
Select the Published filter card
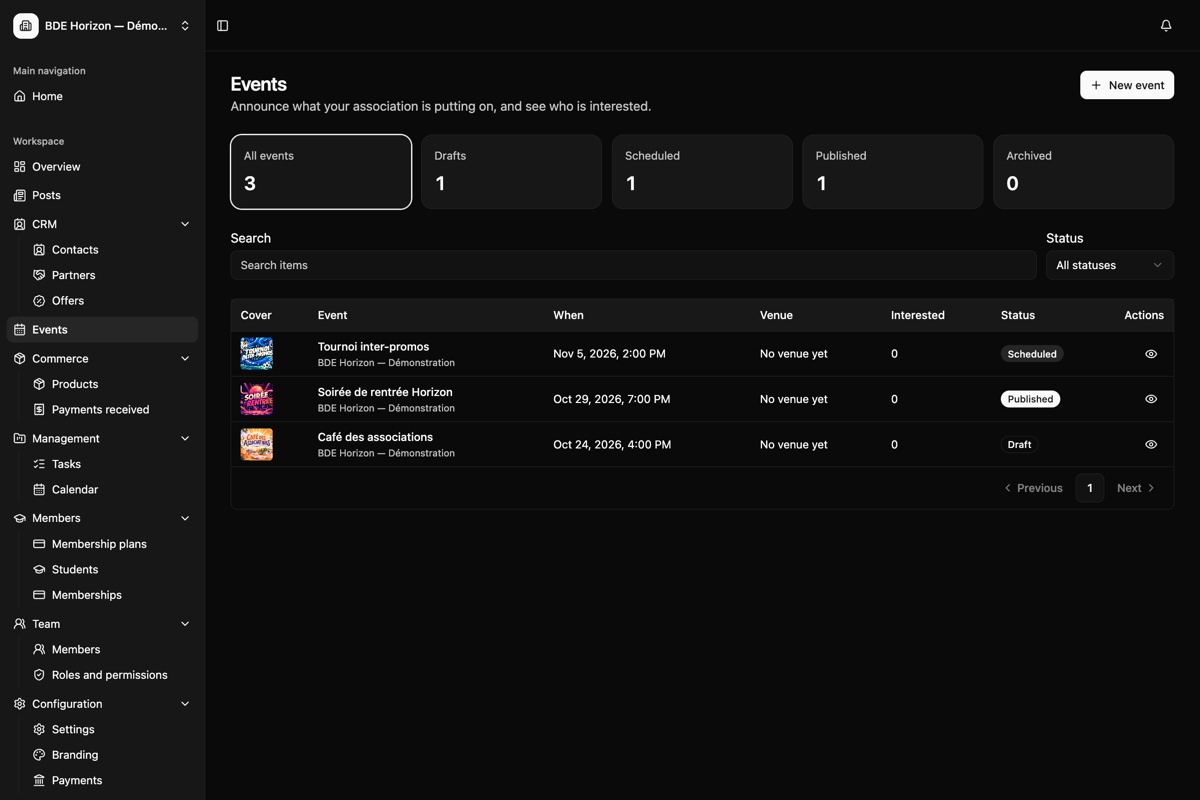point(893,172)
